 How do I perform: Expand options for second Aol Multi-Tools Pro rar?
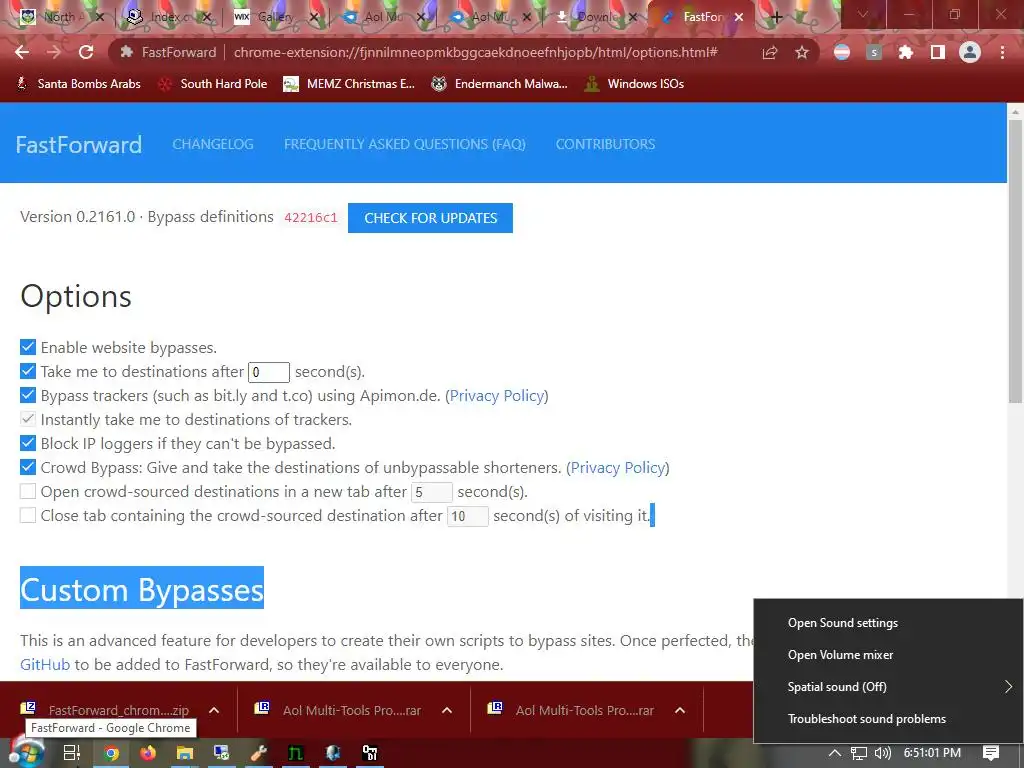point(680,710)
